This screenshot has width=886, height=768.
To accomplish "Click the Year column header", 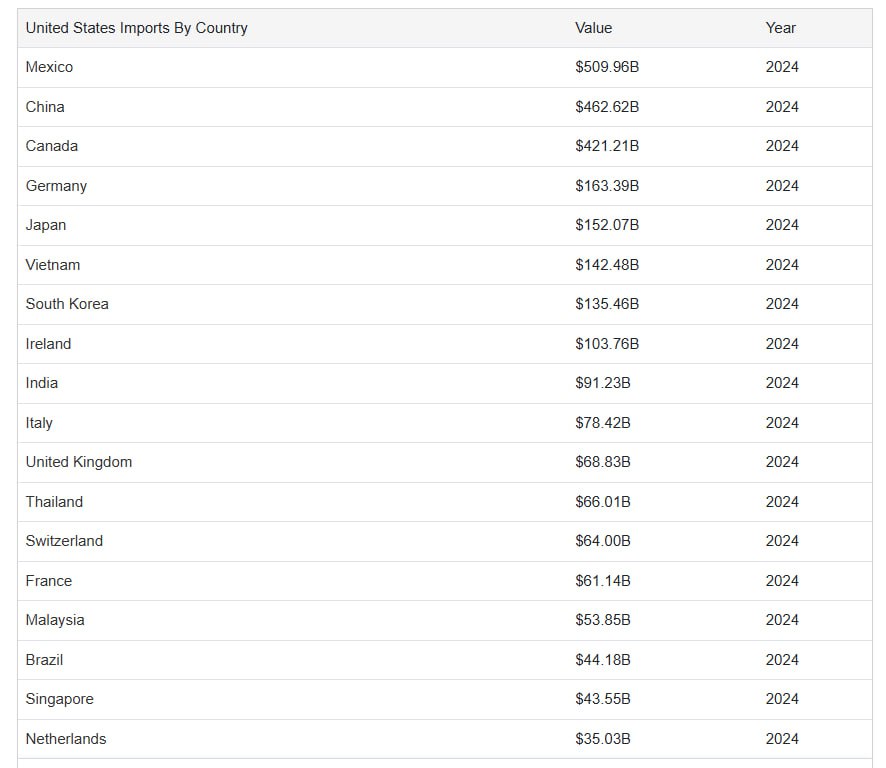I will (780, 28).
